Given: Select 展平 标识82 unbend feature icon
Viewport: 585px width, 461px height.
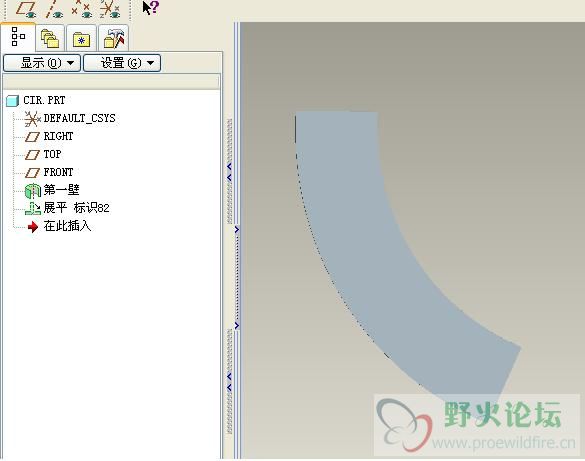Looking at the screenshot, I should click(x=33, y=208).
